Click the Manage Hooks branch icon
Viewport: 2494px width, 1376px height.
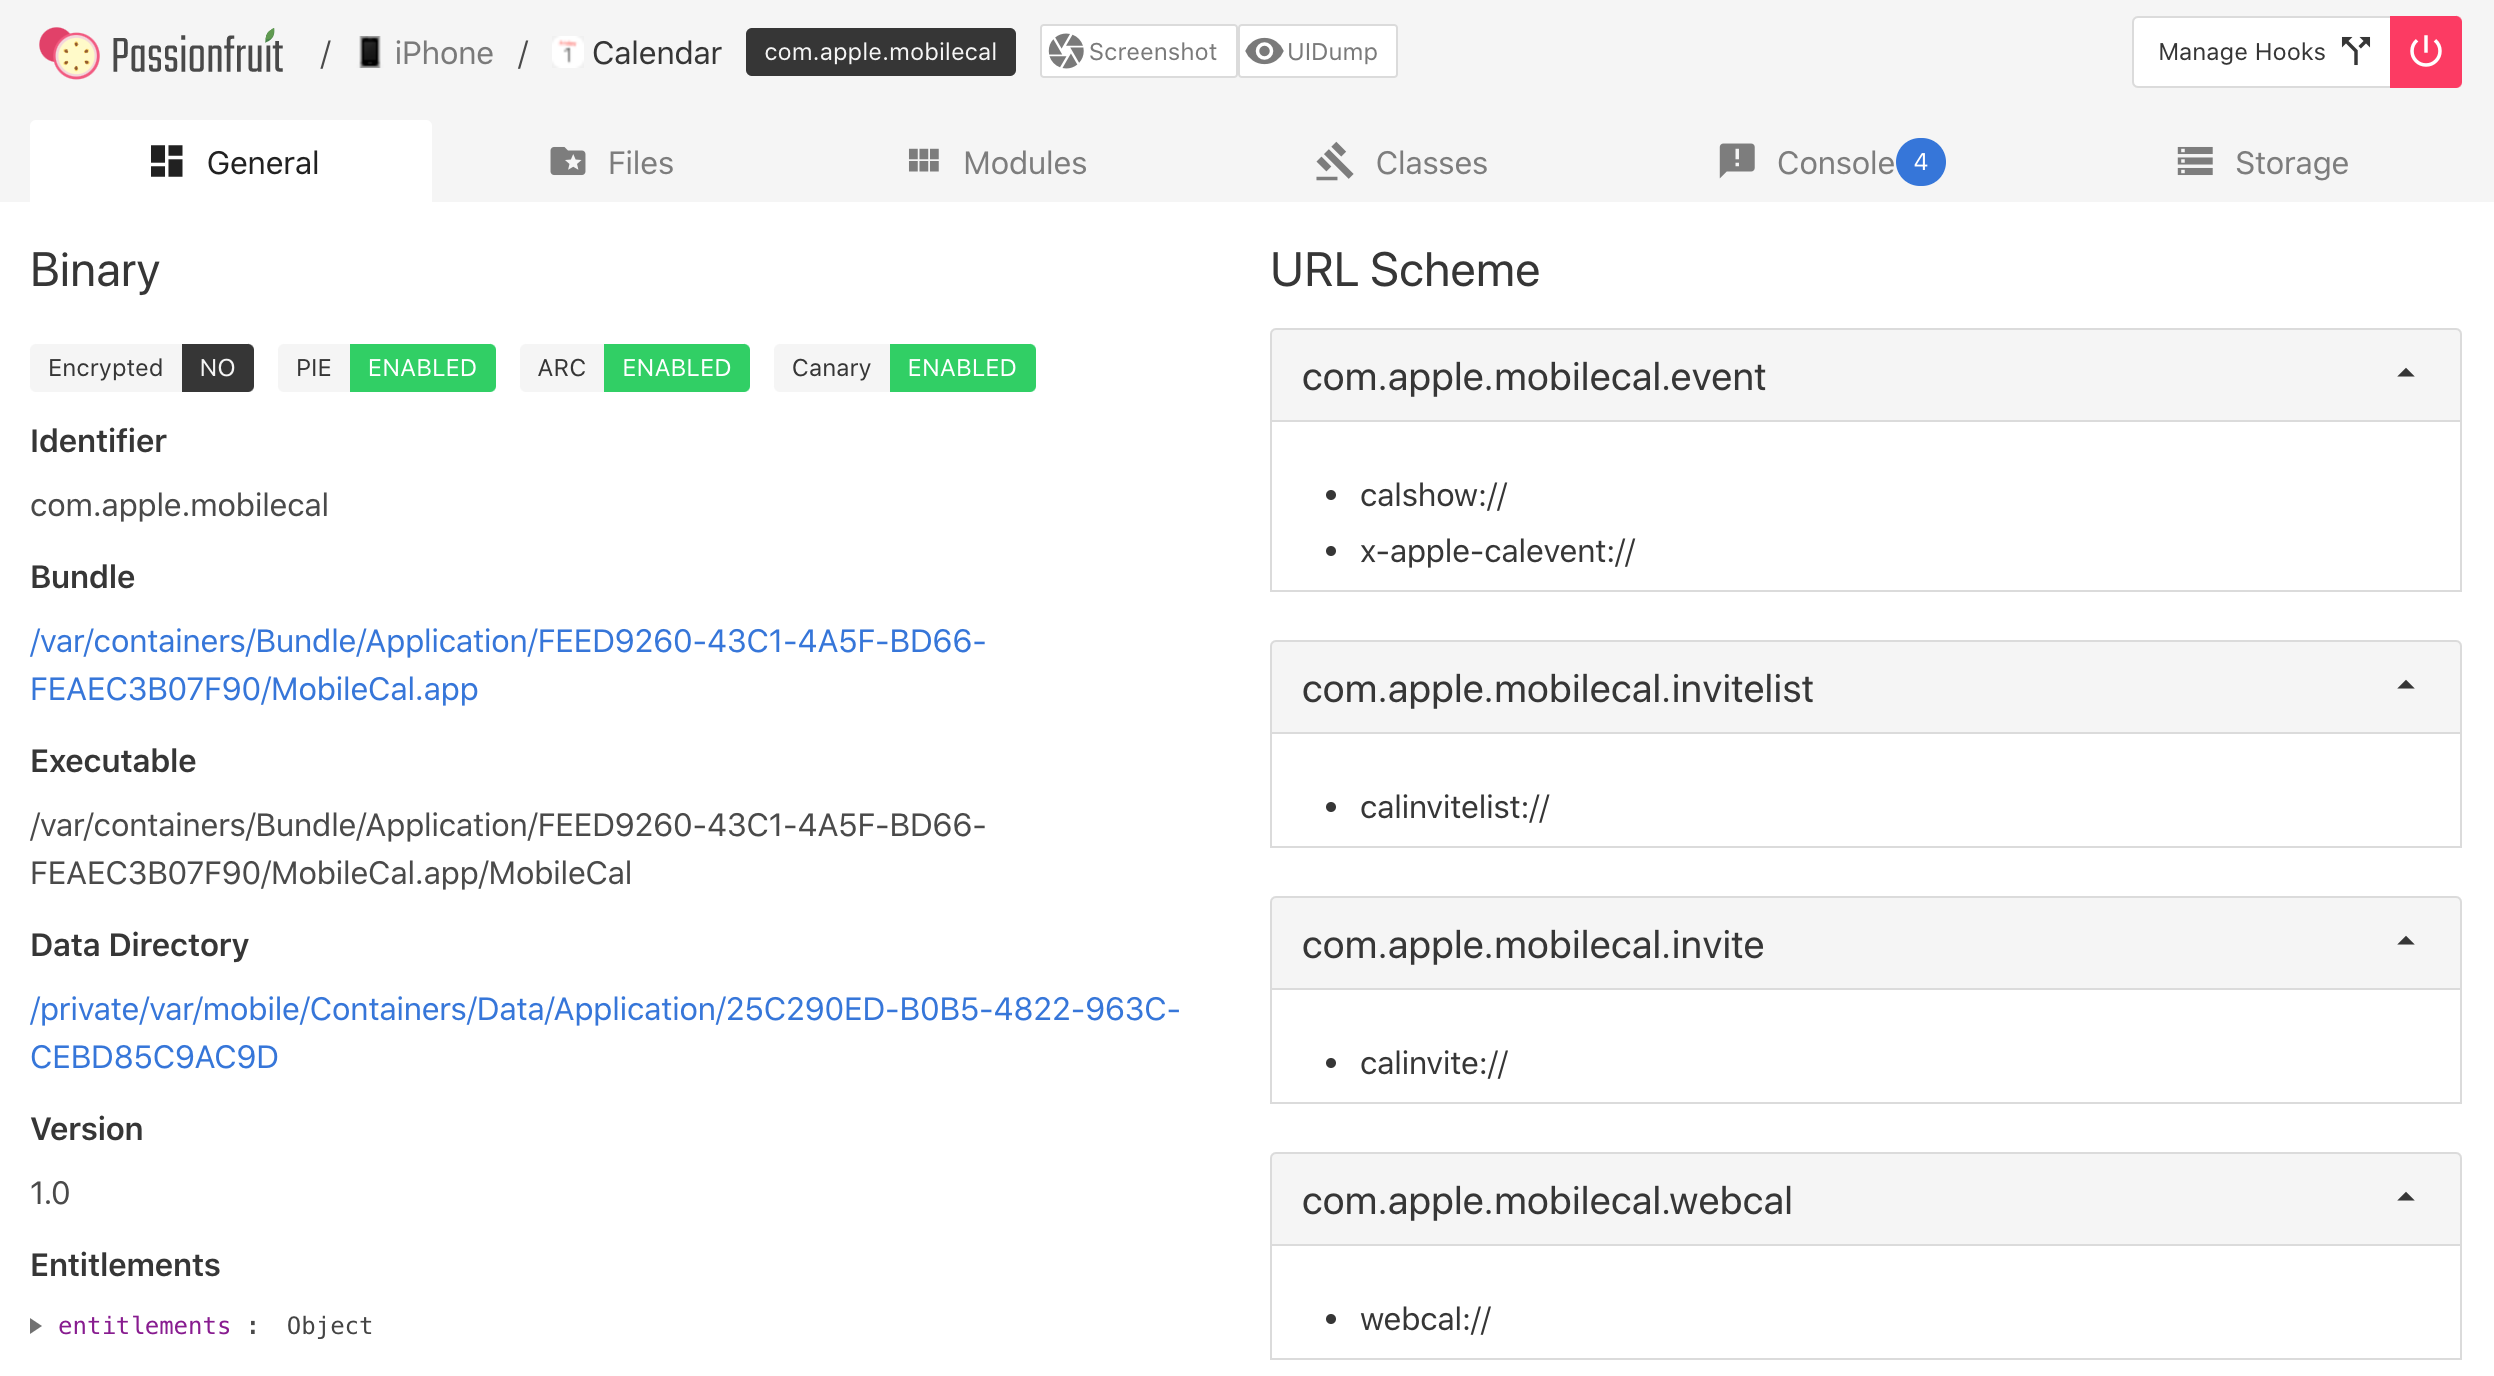(2356, 52)
